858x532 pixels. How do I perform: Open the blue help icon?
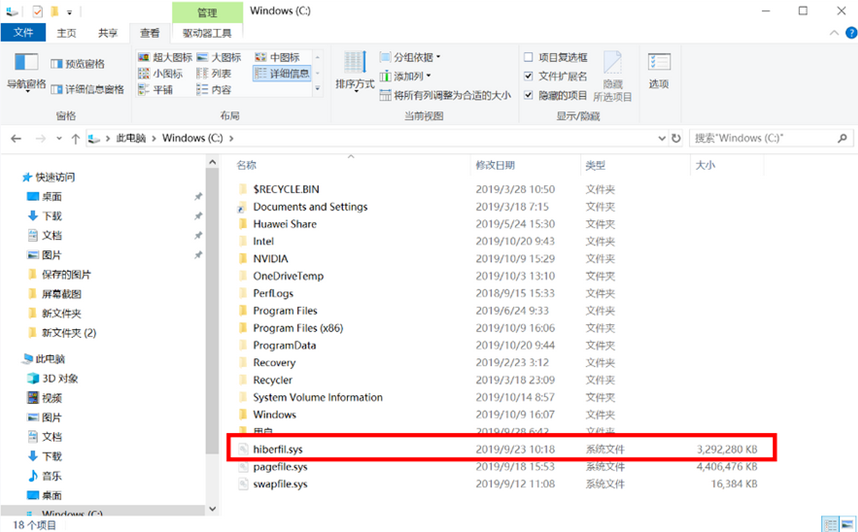(851, 33)
